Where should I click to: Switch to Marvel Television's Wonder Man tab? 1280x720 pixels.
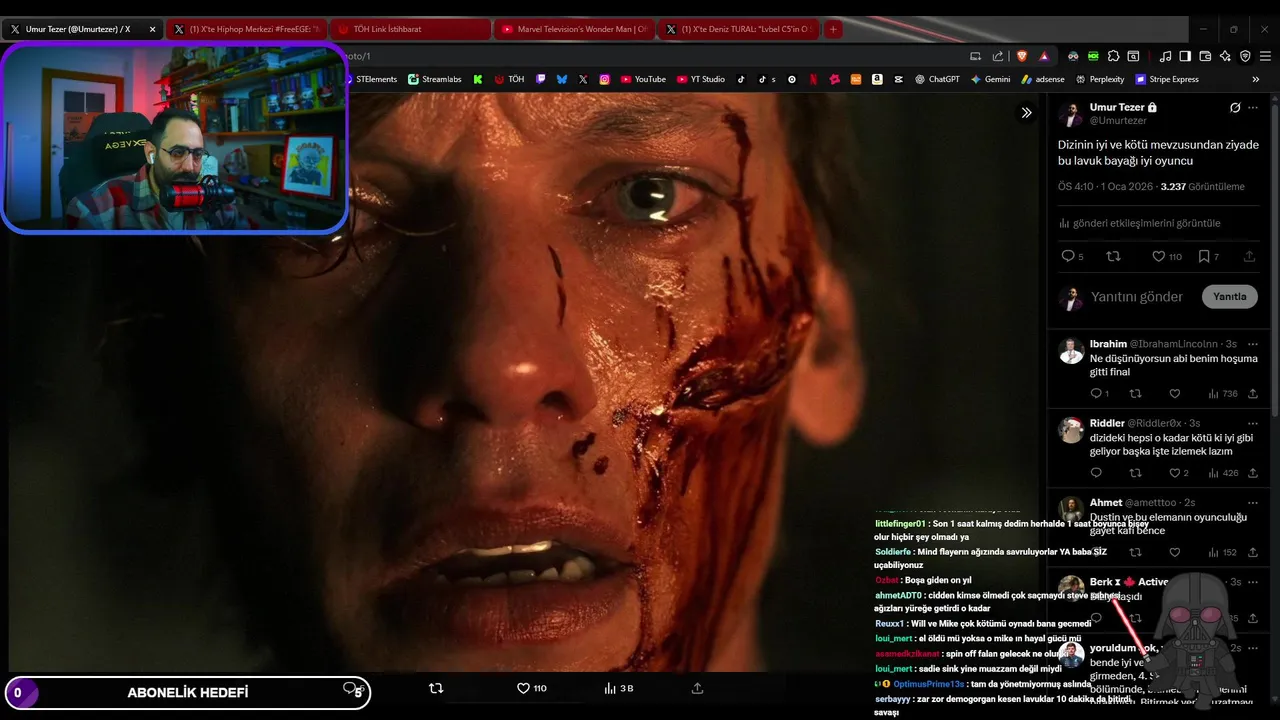pos(574,29)
